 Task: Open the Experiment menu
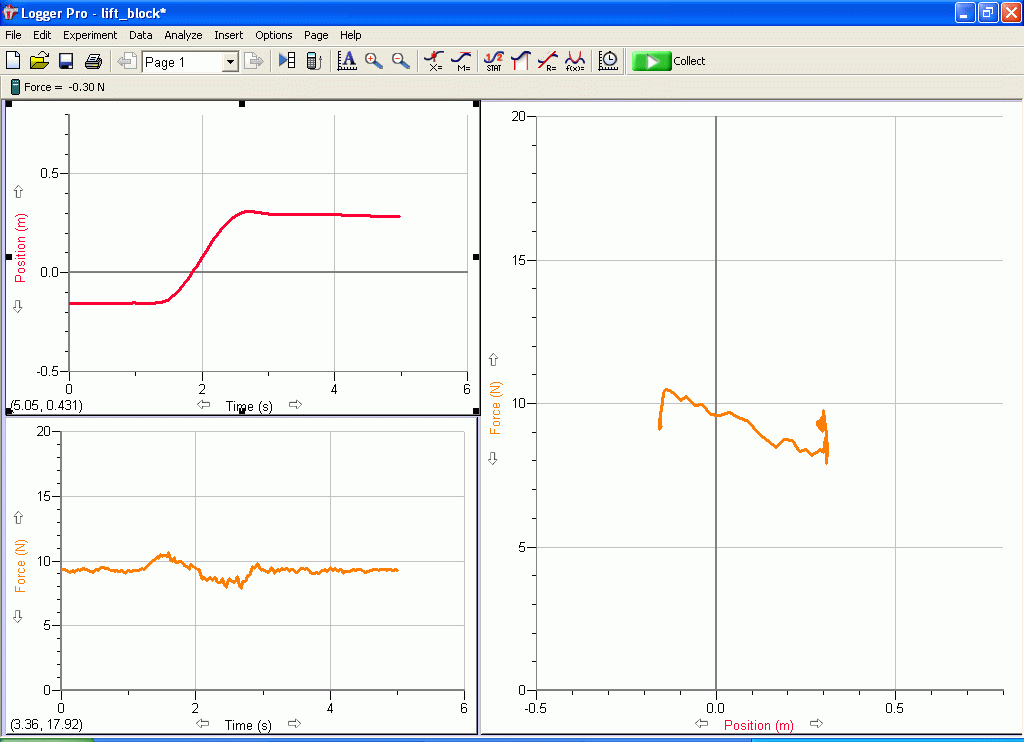tap(90, 35)
